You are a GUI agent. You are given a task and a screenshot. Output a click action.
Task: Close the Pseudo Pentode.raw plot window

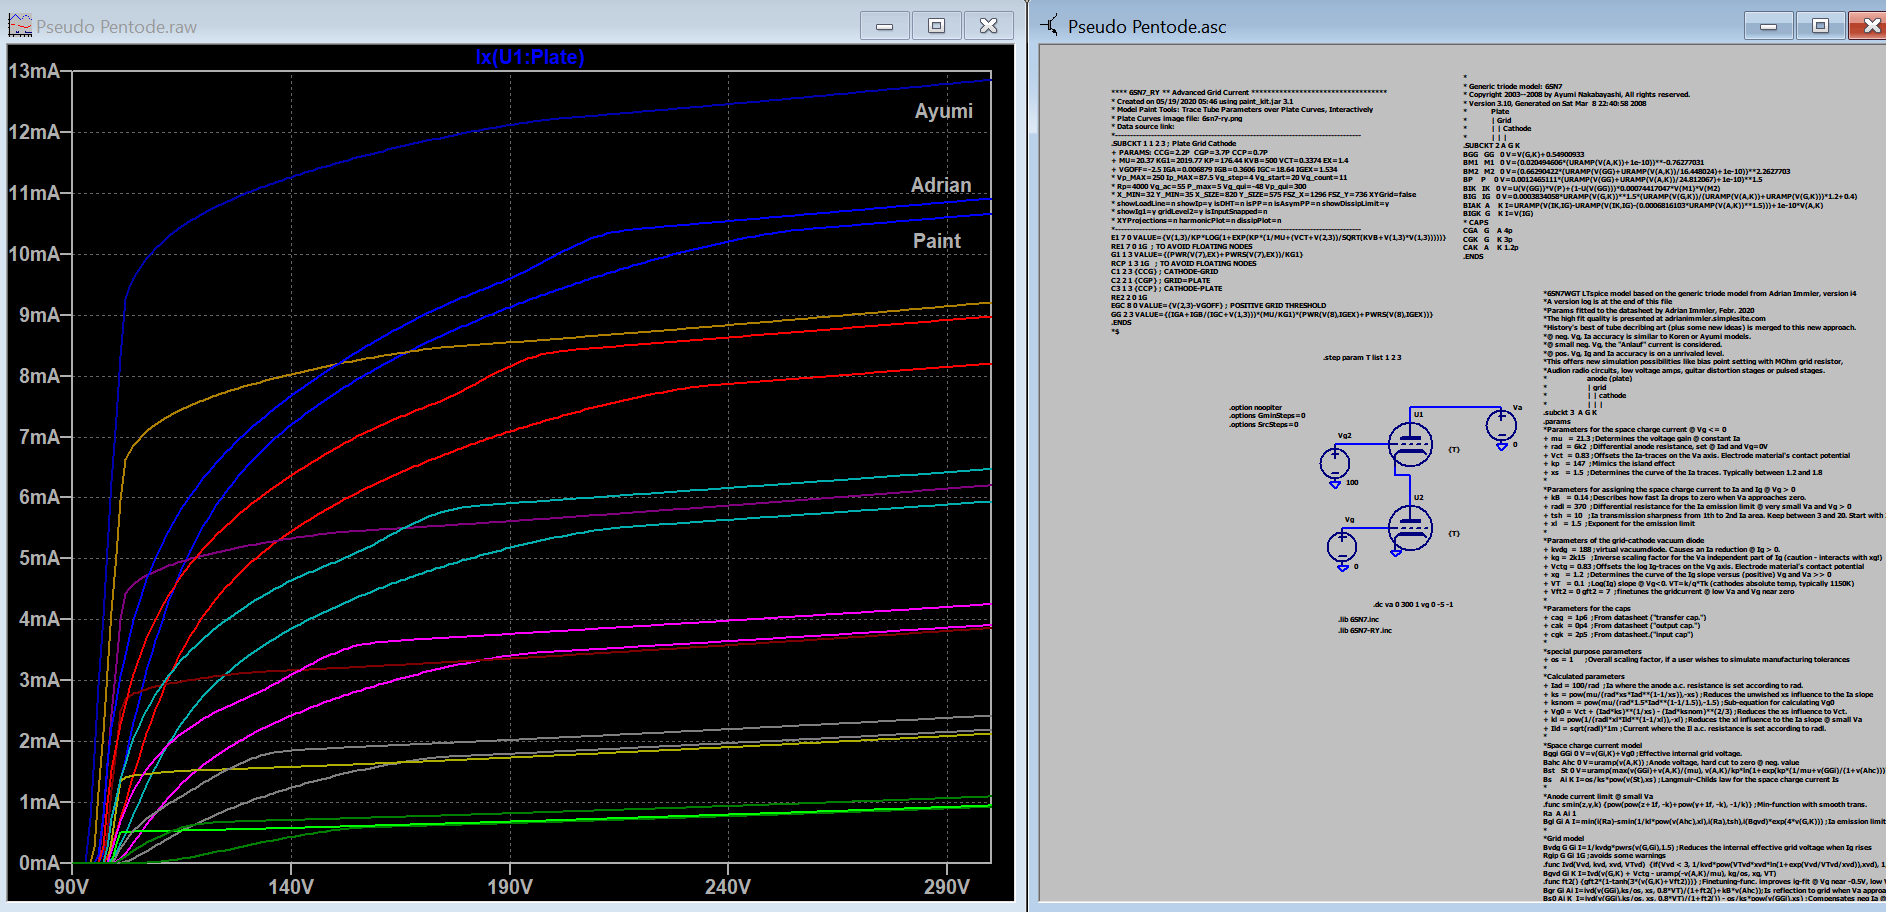989,26
